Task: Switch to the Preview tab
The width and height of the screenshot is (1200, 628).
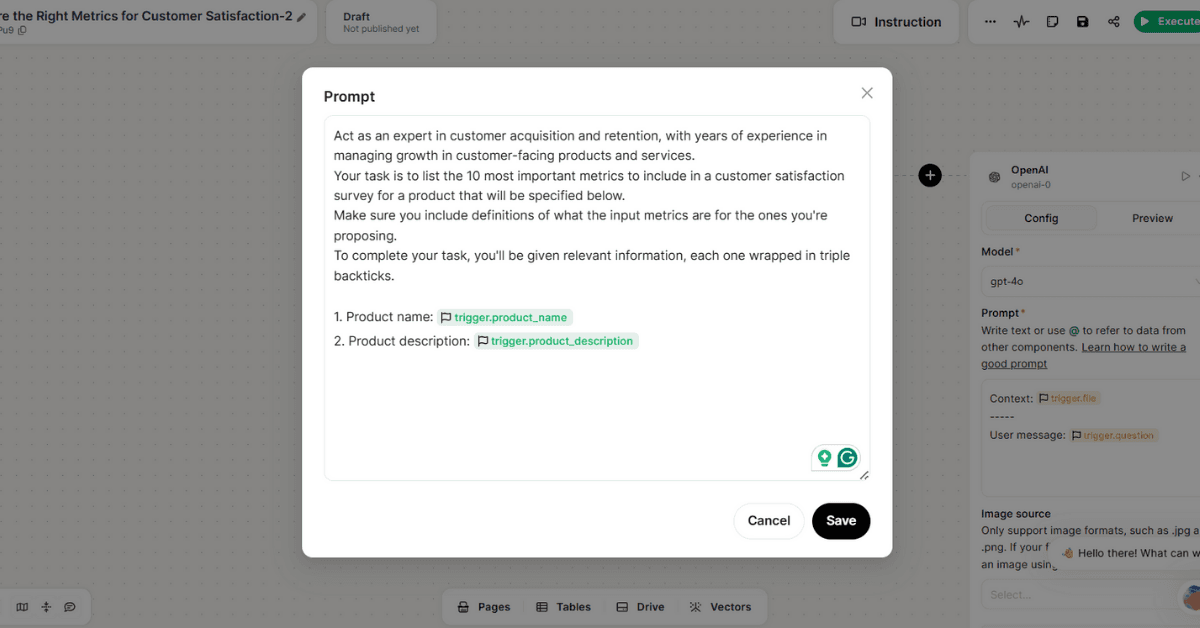Action: click(1152, 218)
